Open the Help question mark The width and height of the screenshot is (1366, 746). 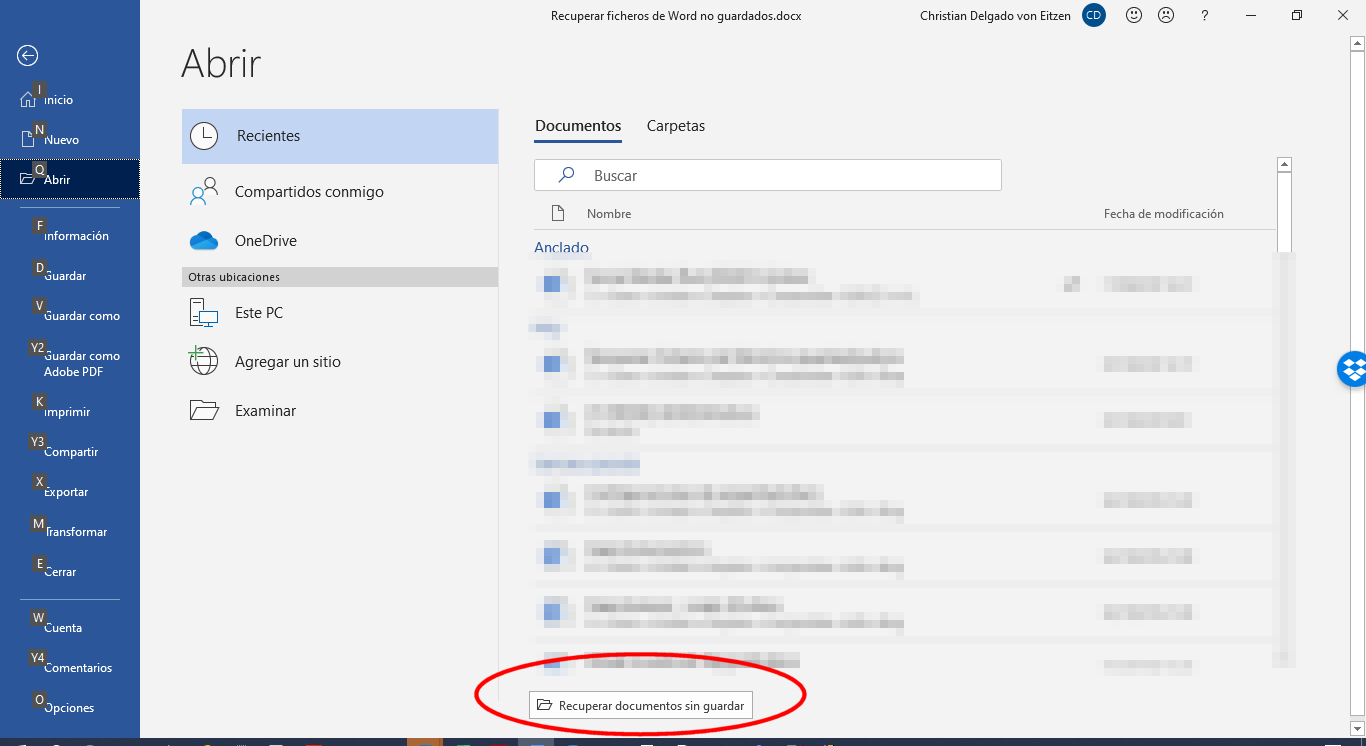click(x=1205, y=16)
